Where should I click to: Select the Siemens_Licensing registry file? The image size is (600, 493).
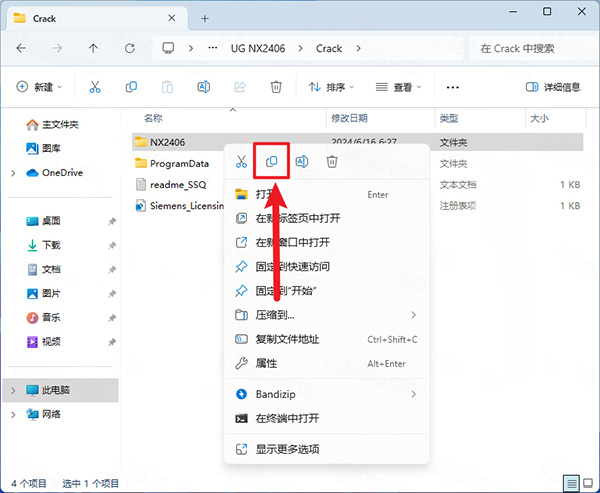click(179, 206)
